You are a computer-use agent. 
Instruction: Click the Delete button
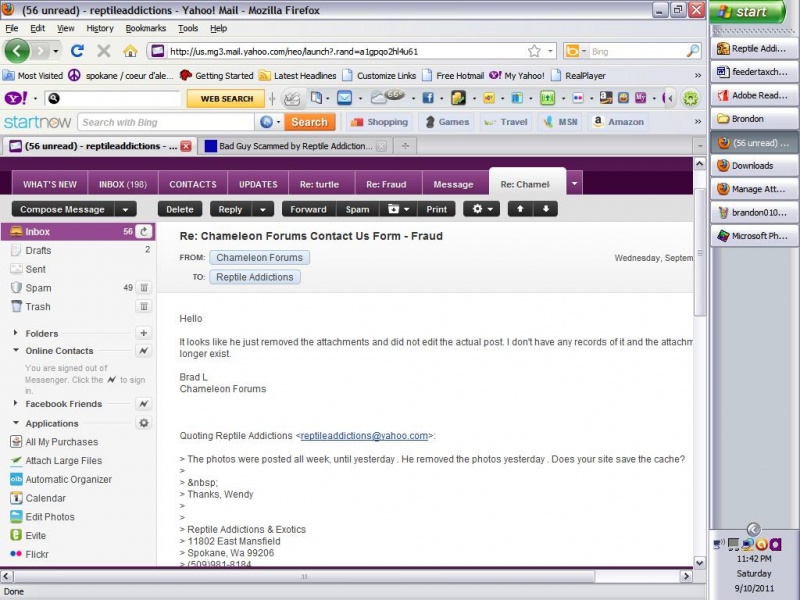pyautogui.click(x=180, y=209)
